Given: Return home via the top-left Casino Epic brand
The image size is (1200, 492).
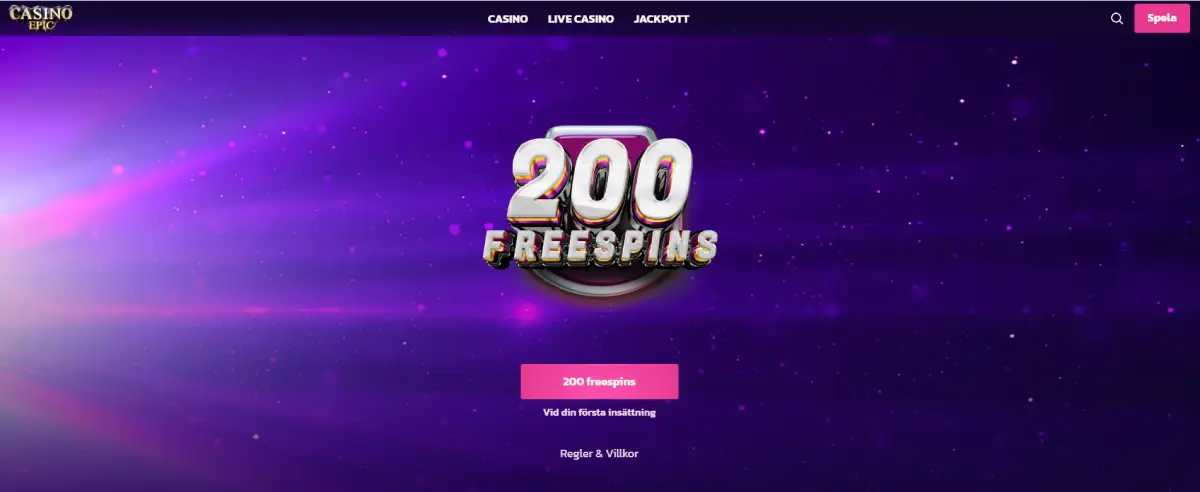Looking at the screenshot, I should 41,17.
